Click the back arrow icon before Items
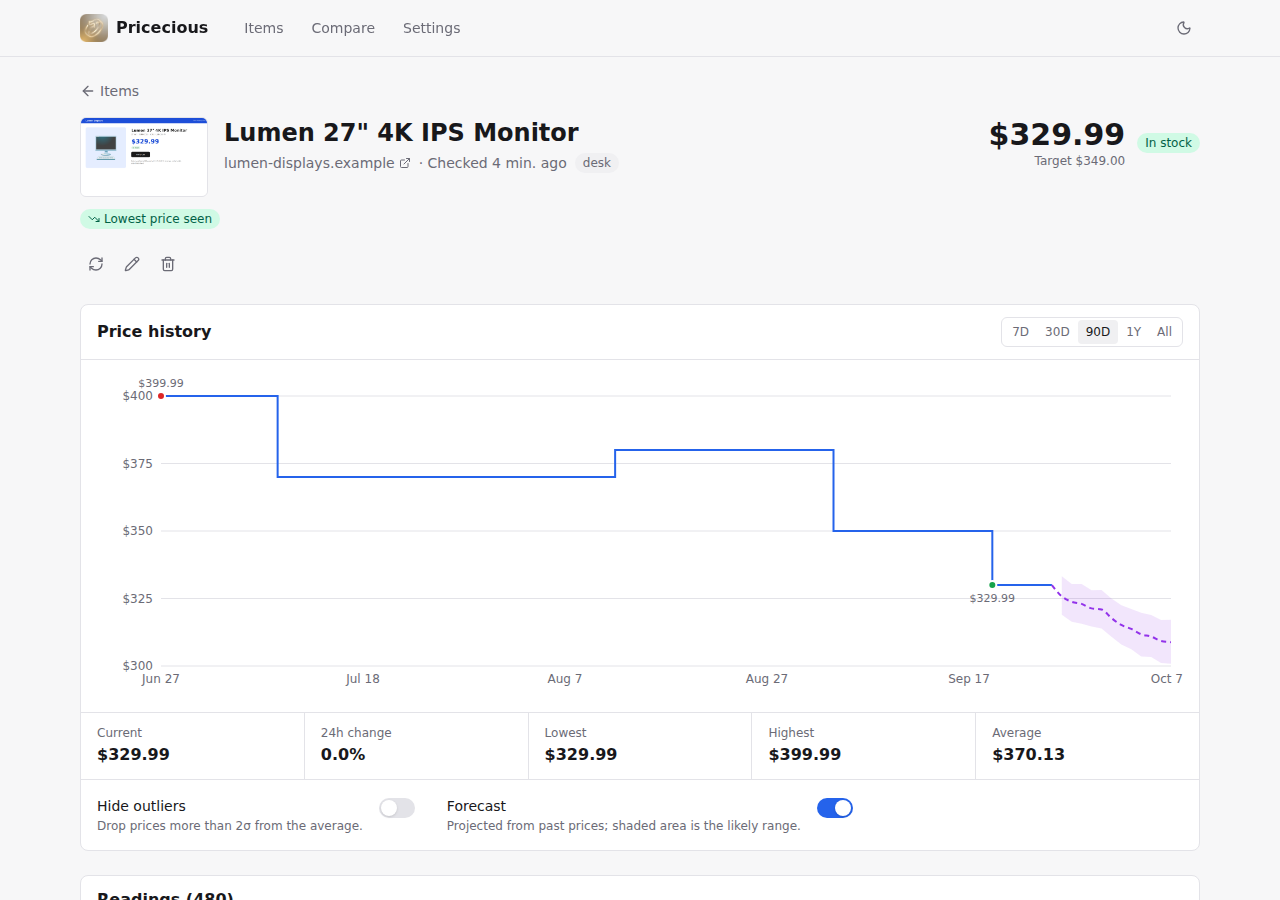 88,91
